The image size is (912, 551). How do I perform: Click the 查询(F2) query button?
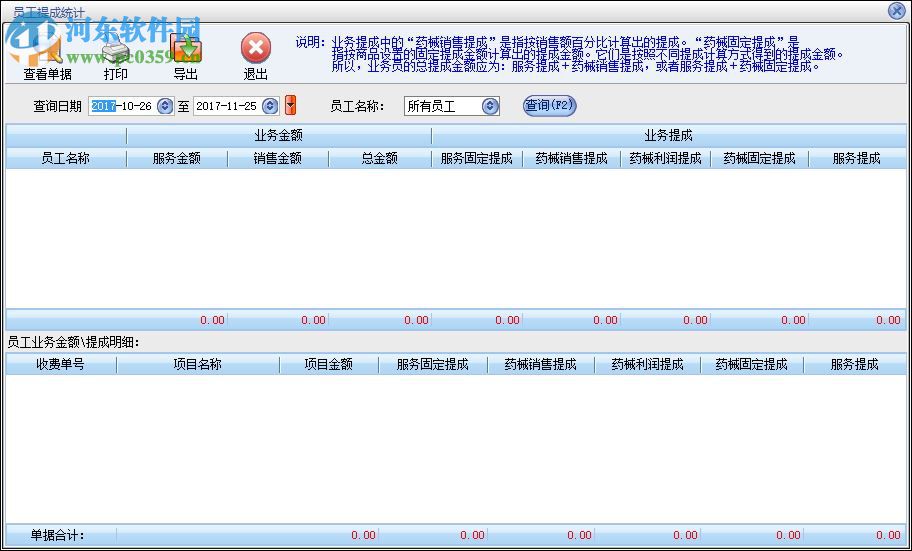coord(549,106)
